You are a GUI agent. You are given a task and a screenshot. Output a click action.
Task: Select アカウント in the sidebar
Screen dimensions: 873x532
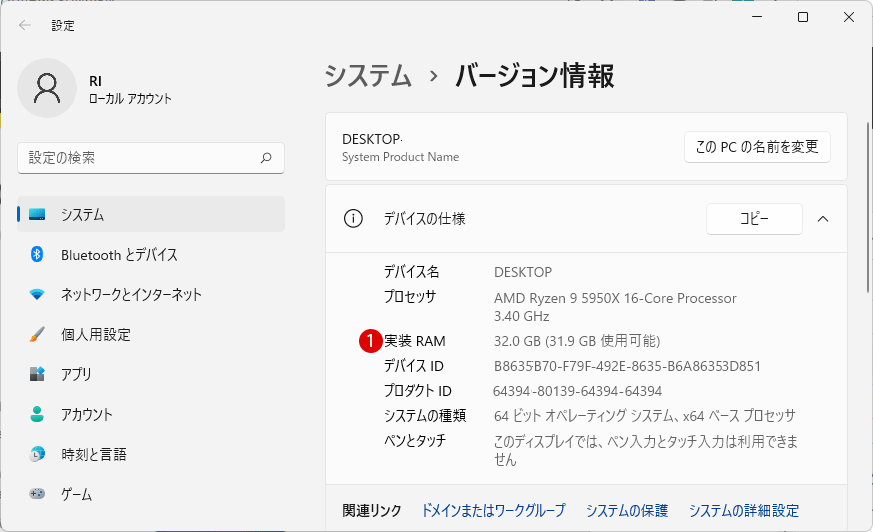151,414
